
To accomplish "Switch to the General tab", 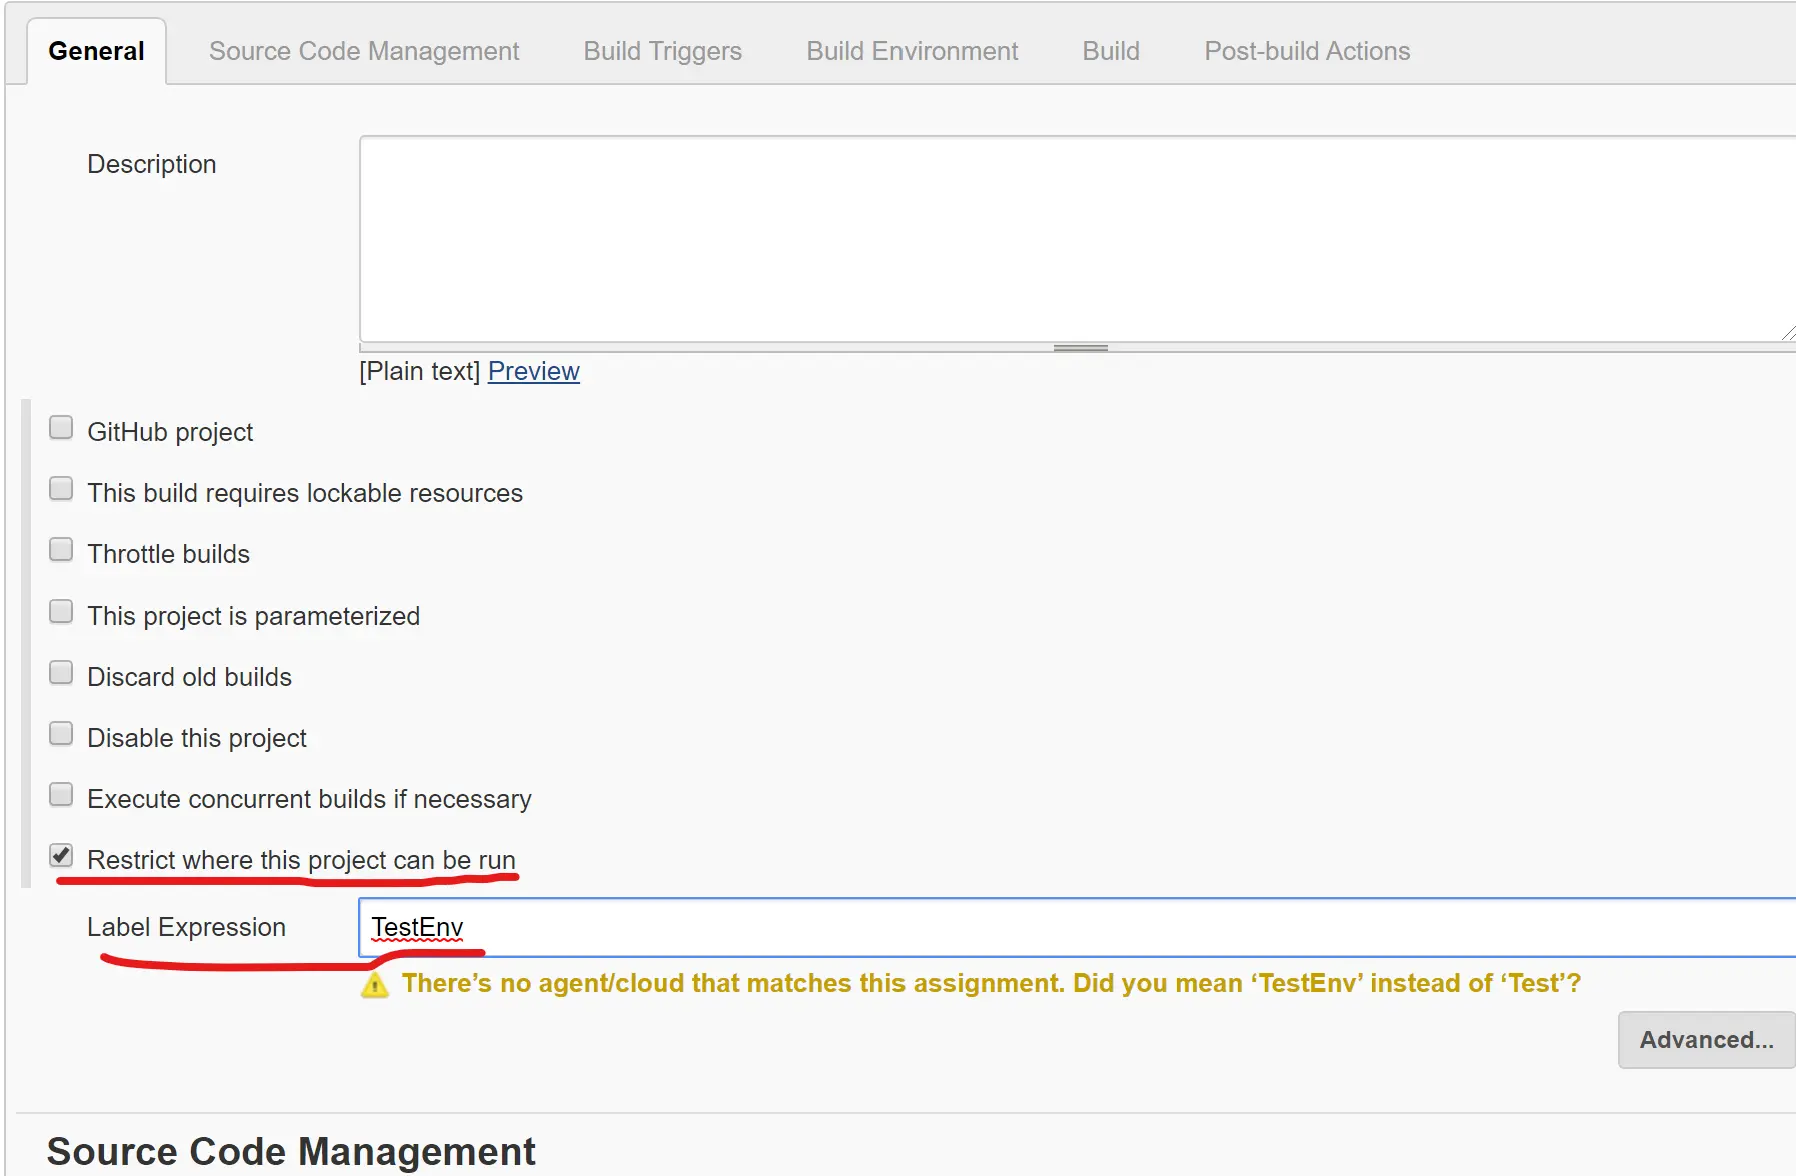I will click(x=96, y=51).
